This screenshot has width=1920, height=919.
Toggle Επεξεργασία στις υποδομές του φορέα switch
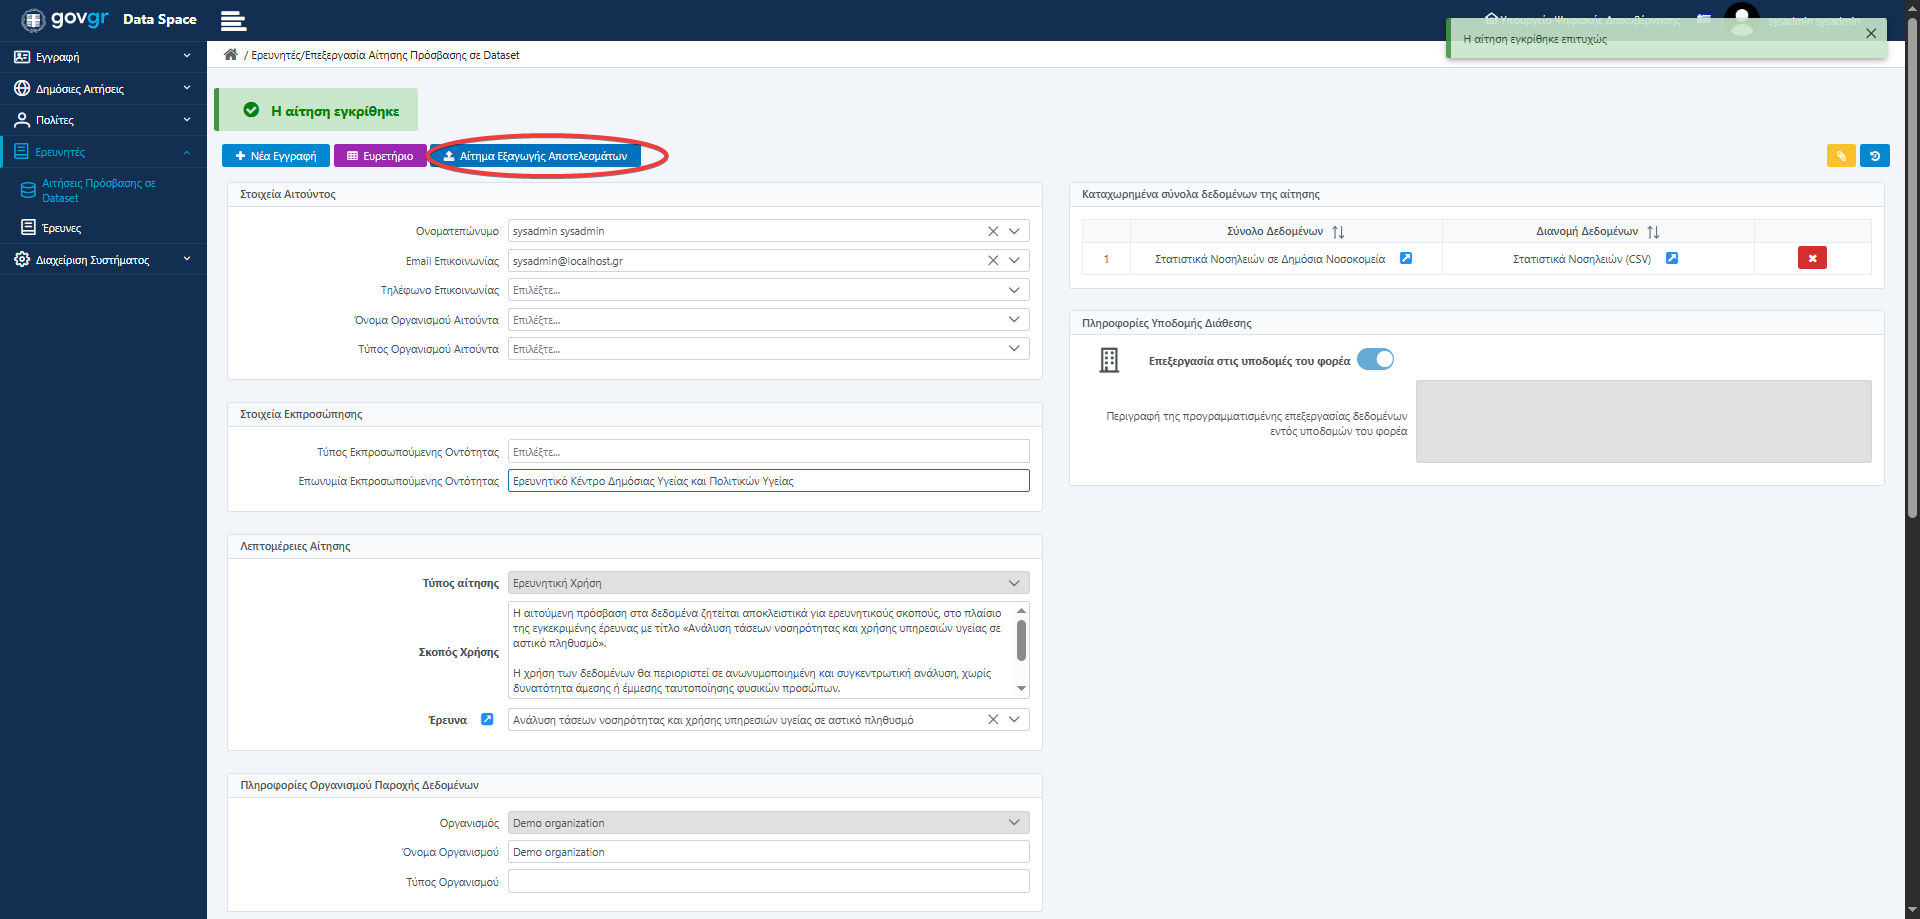1375,360
